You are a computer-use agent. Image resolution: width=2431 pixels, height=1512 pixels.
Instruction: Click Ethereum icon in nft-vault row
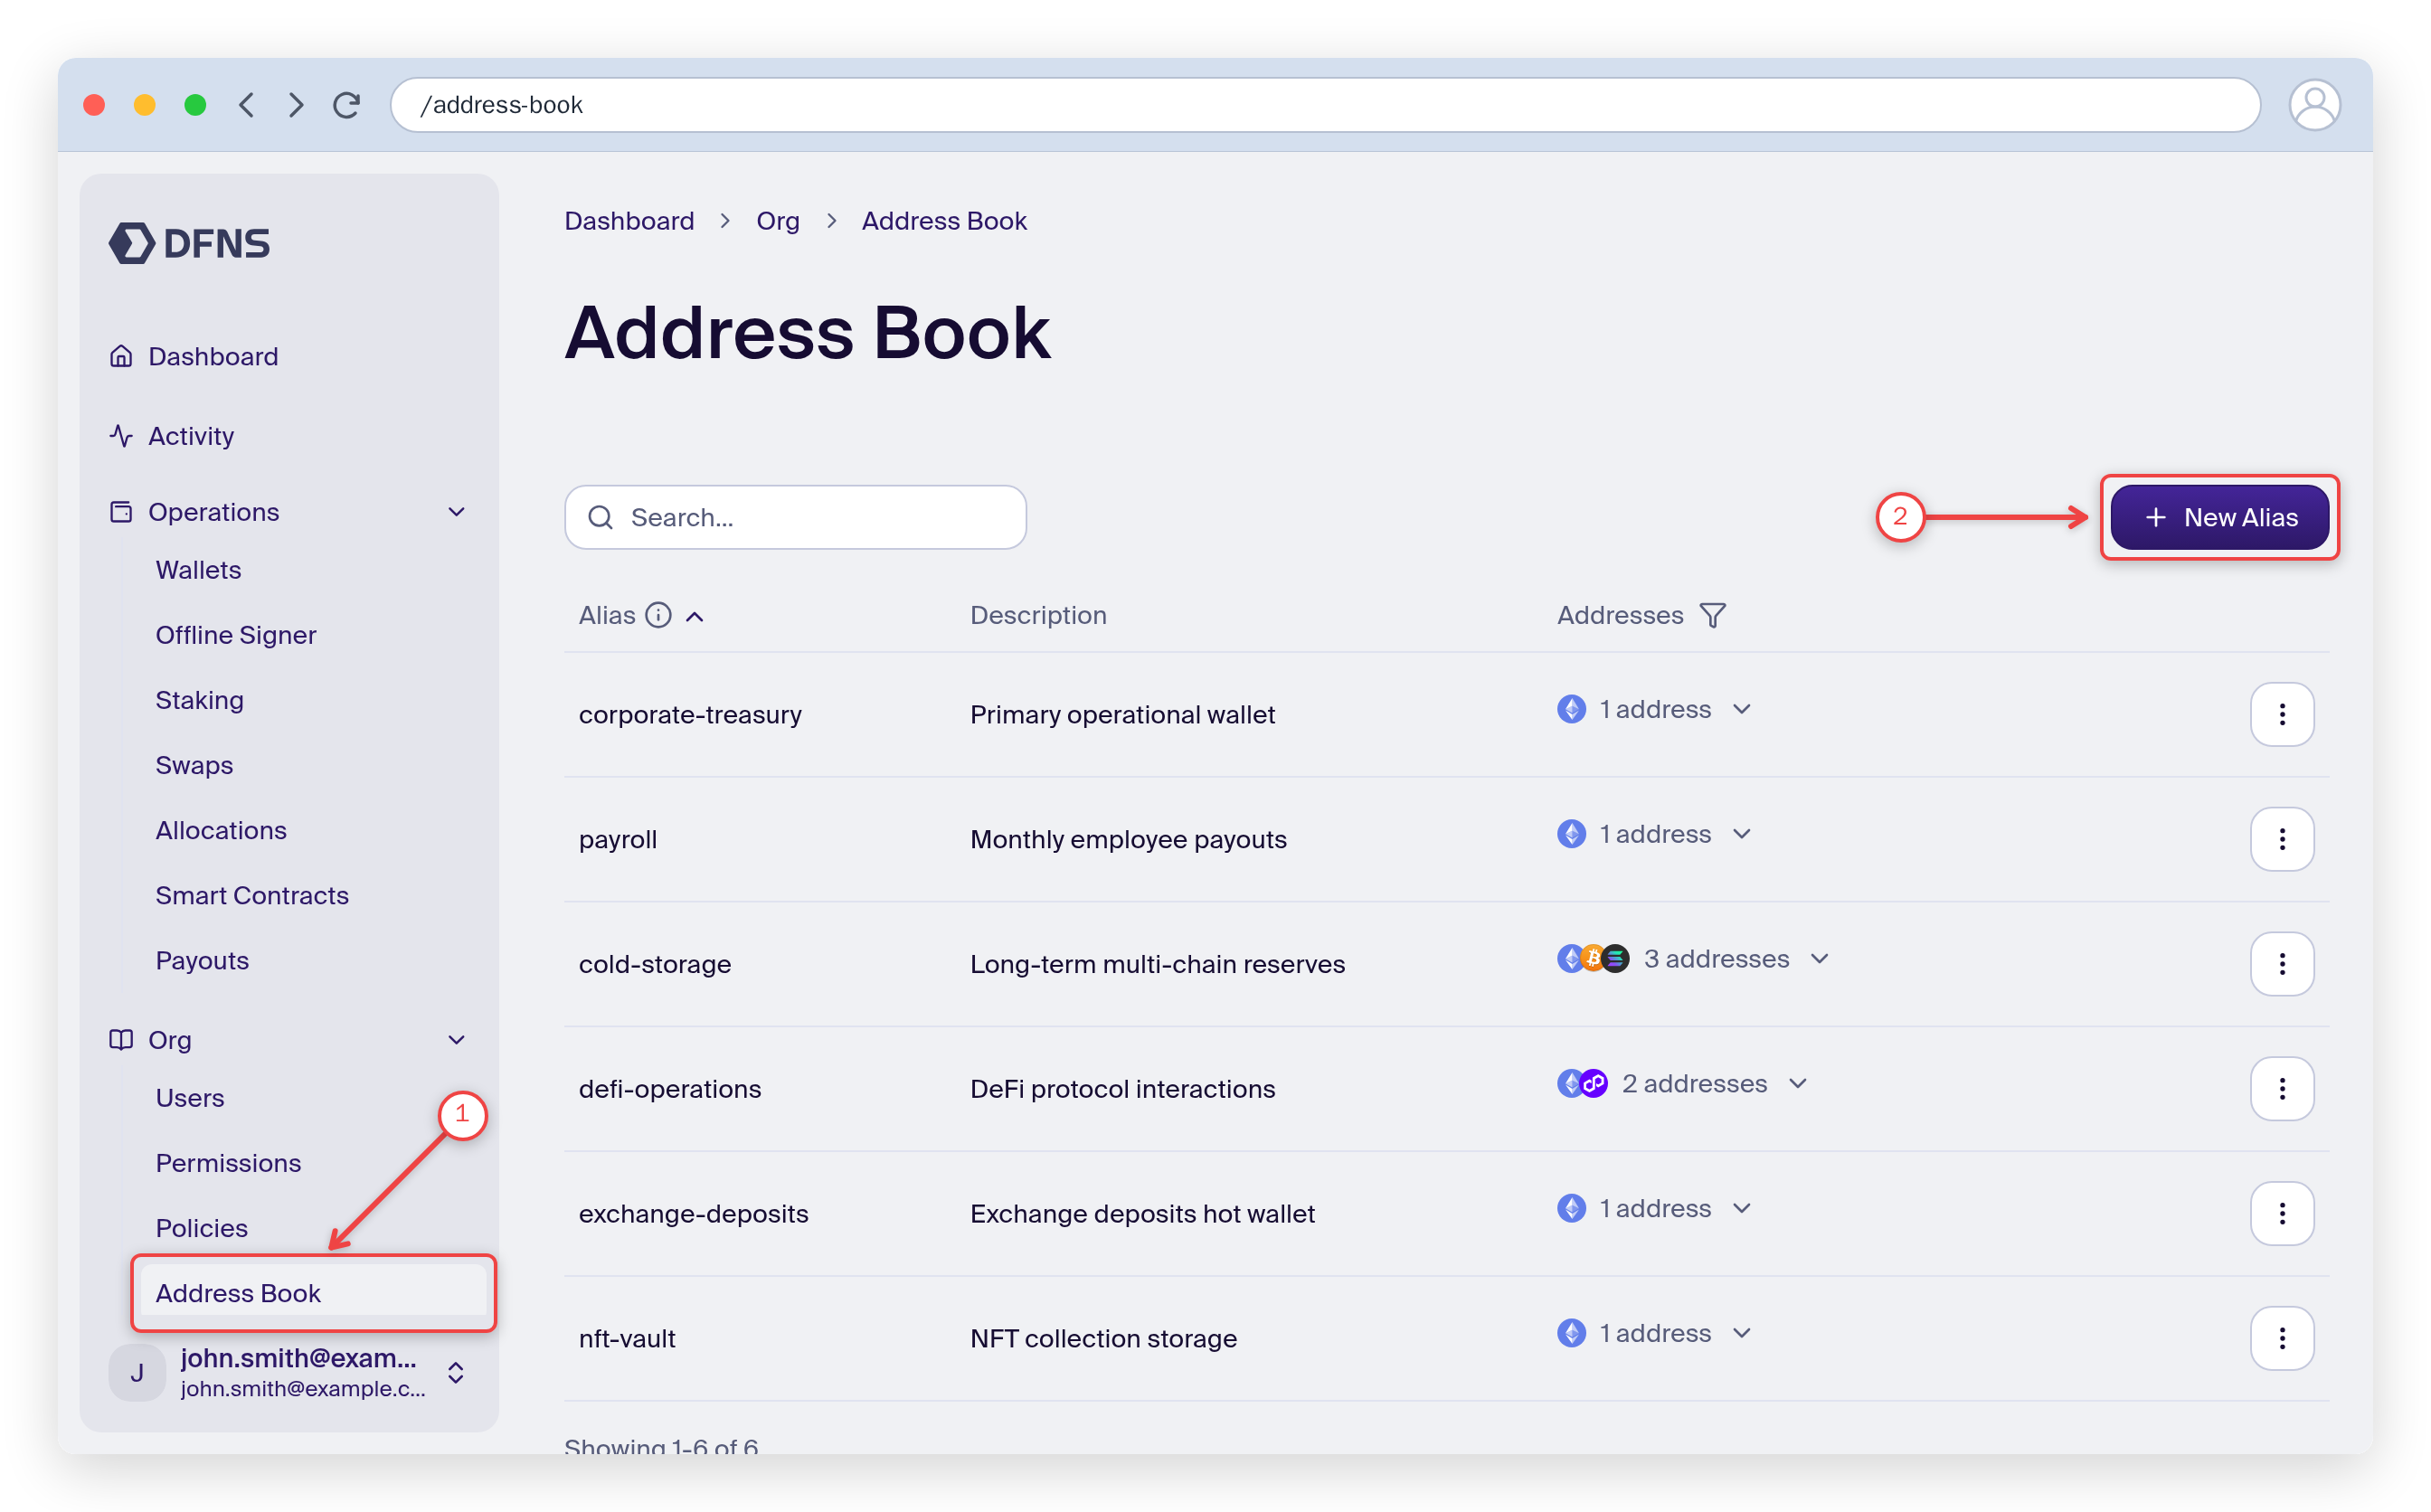pos(1571,1333)
